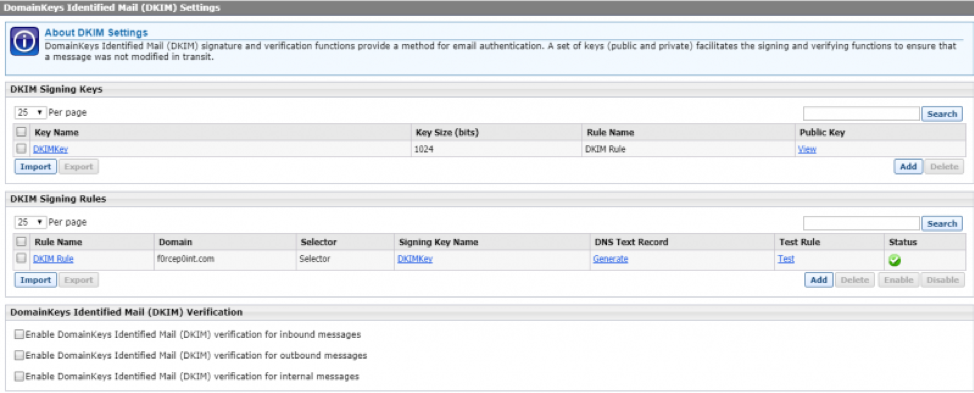Open DKIMKey link under Signing Key Name

point(414,259)
